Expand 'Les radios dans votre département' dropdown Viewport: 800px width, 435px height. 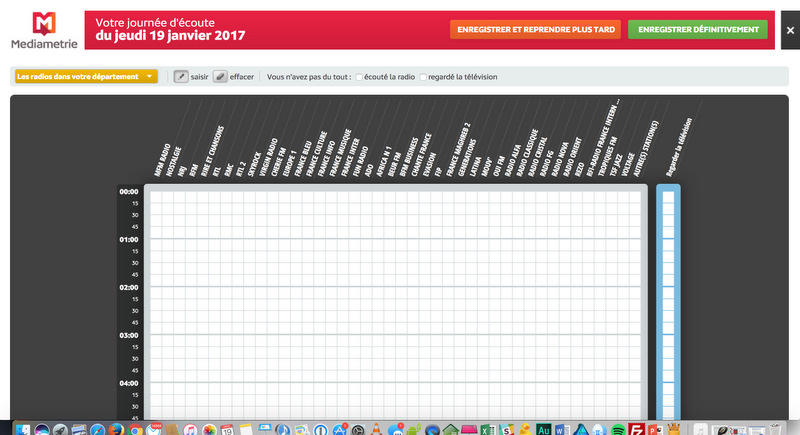[86, 76]
